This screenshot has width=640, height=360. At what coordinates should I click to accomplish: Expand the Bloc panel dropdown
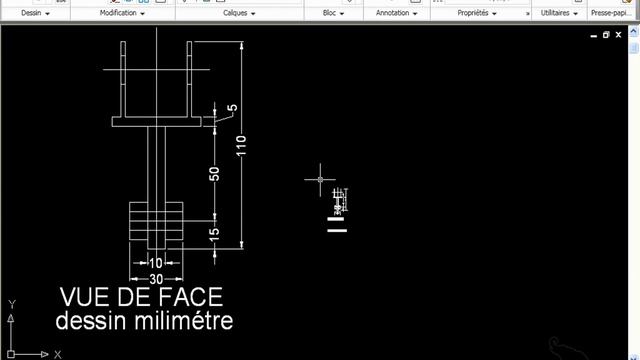[x=333, y=13]
